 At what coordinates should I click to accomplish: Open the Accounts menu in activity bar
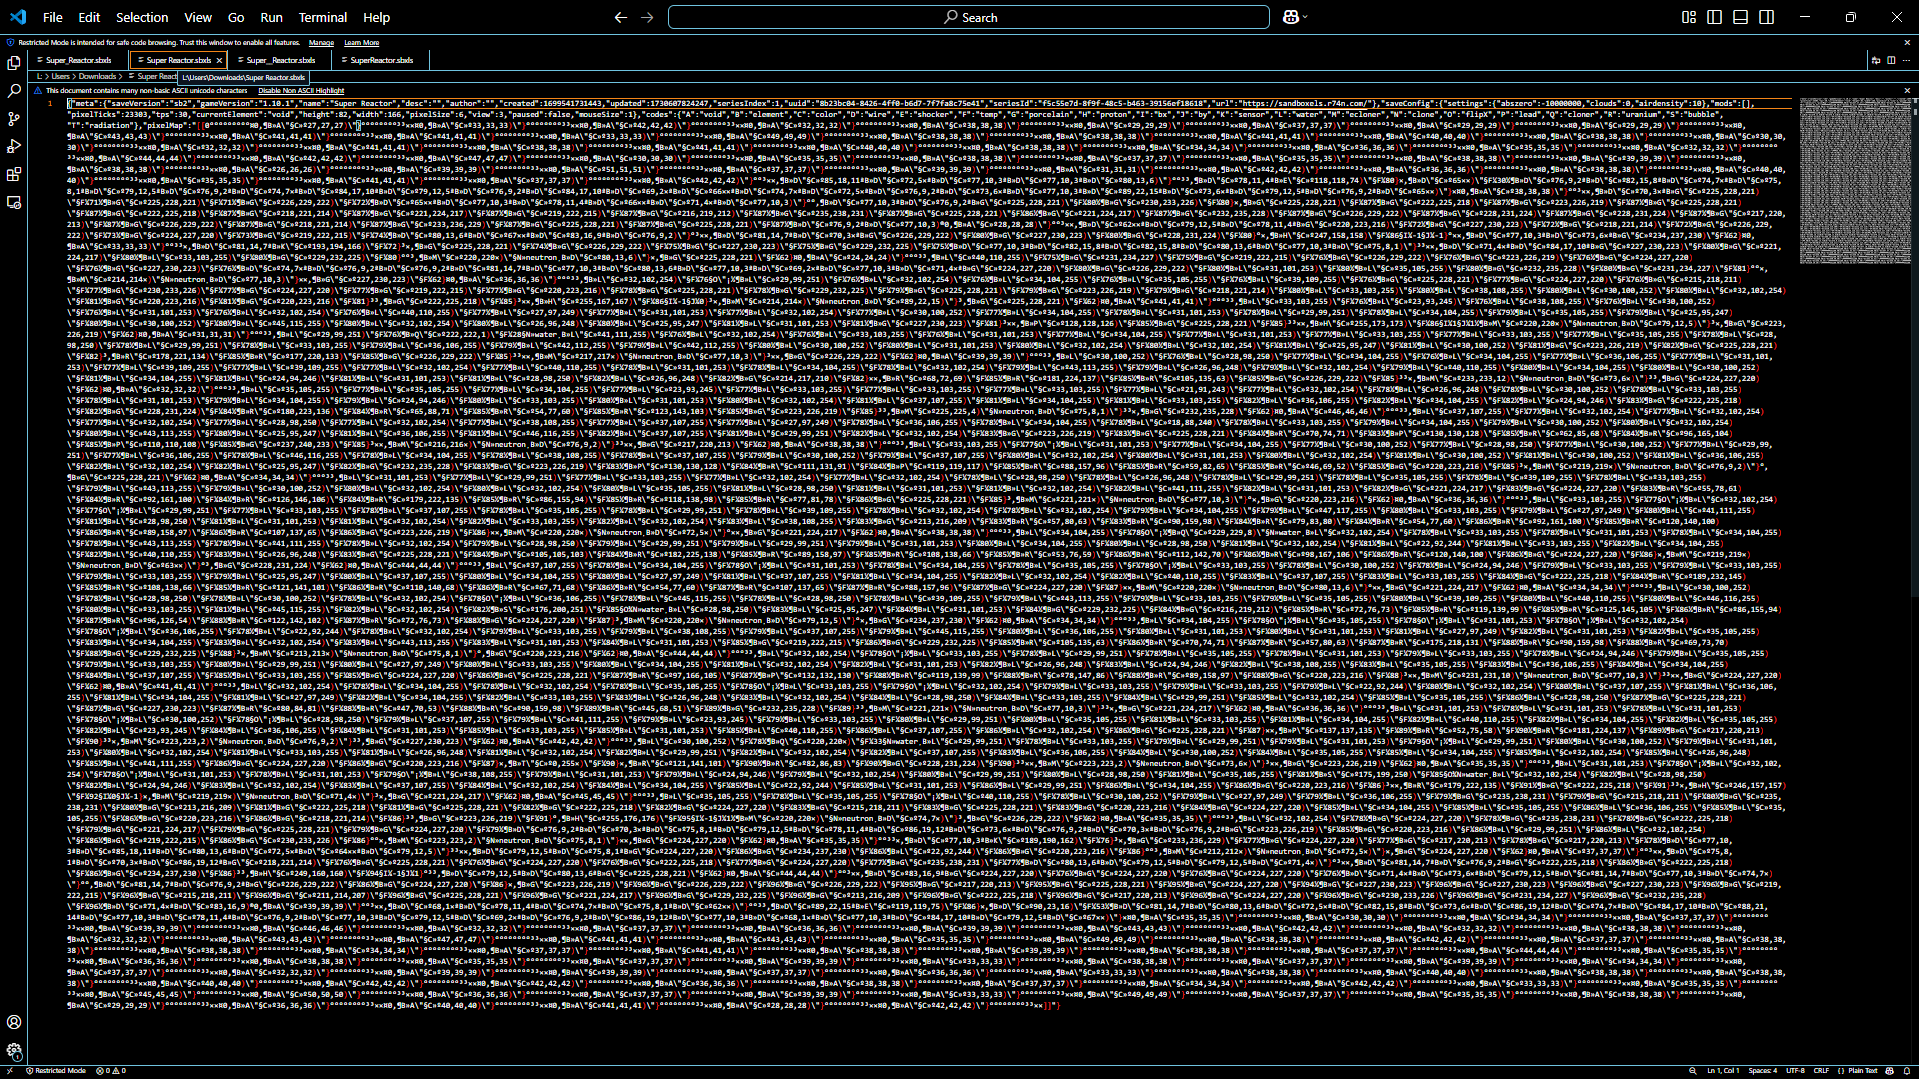14,1022
